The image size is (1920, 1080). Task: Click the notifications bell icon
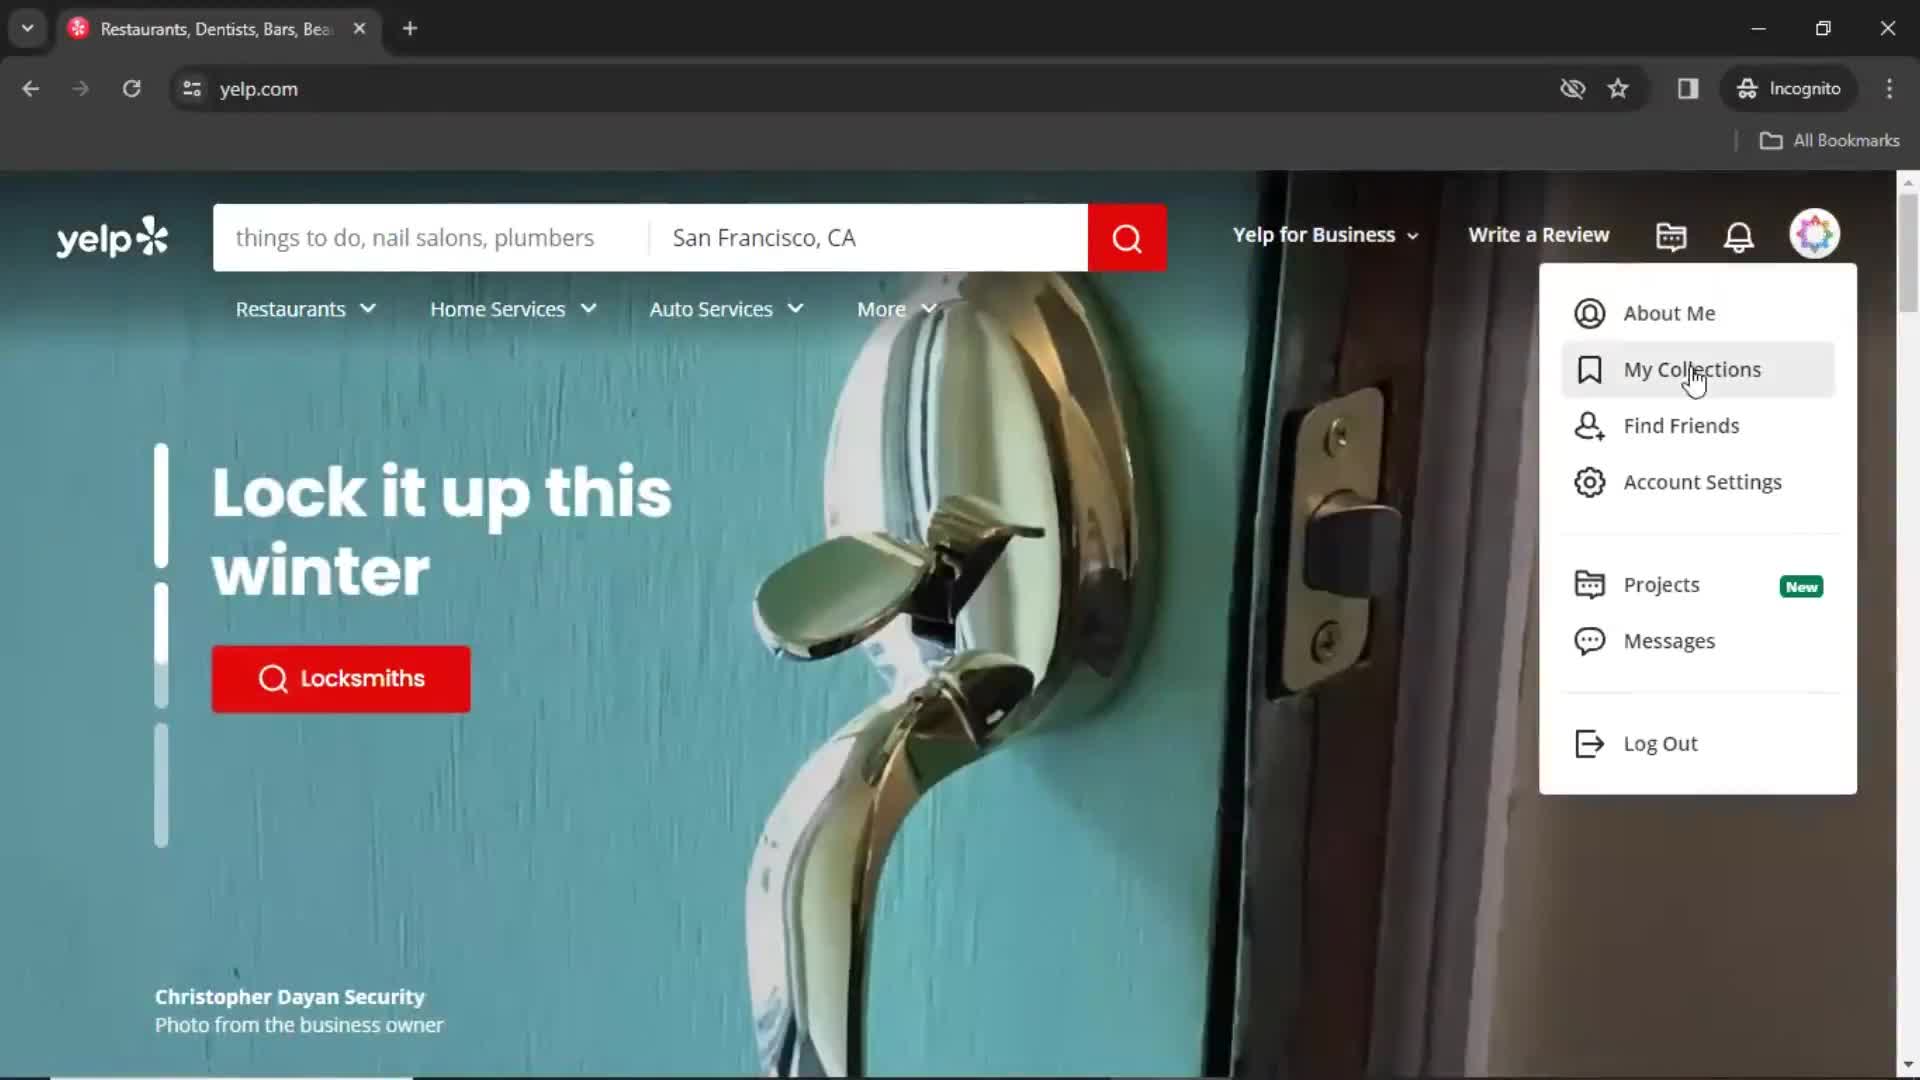(1739, 235)
